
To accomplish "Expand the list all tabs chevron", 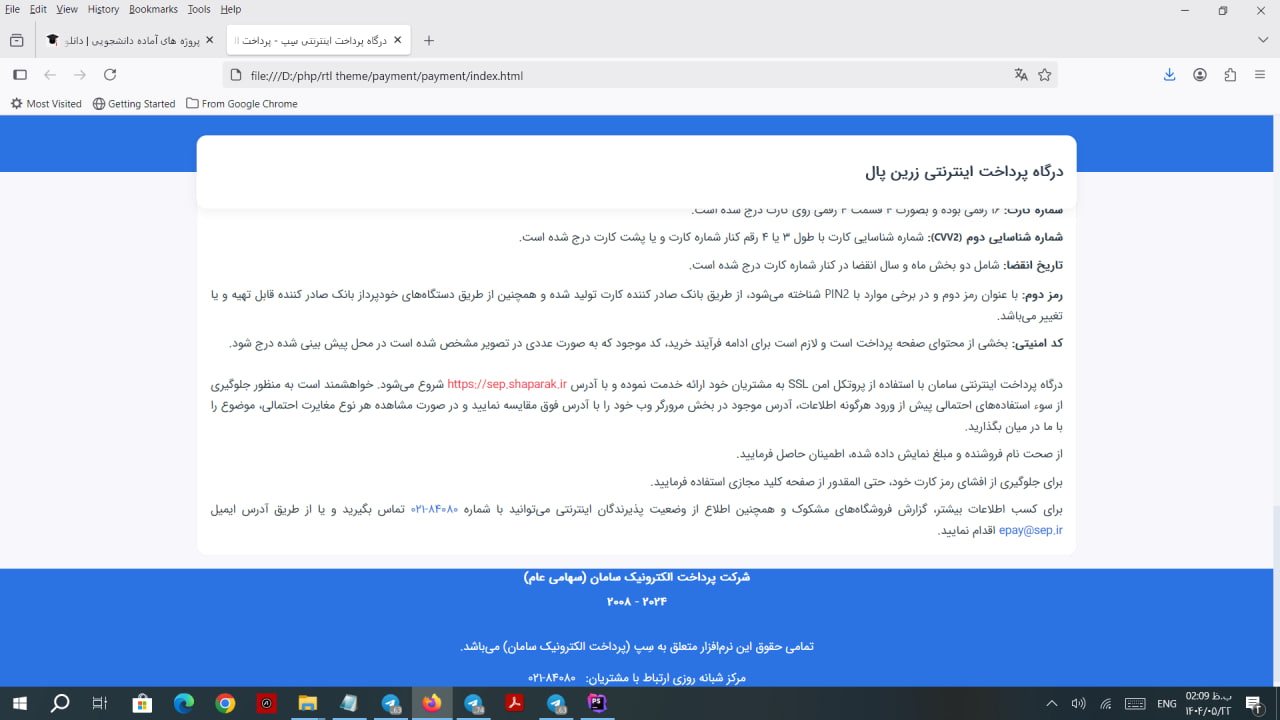I will 1263,40.
